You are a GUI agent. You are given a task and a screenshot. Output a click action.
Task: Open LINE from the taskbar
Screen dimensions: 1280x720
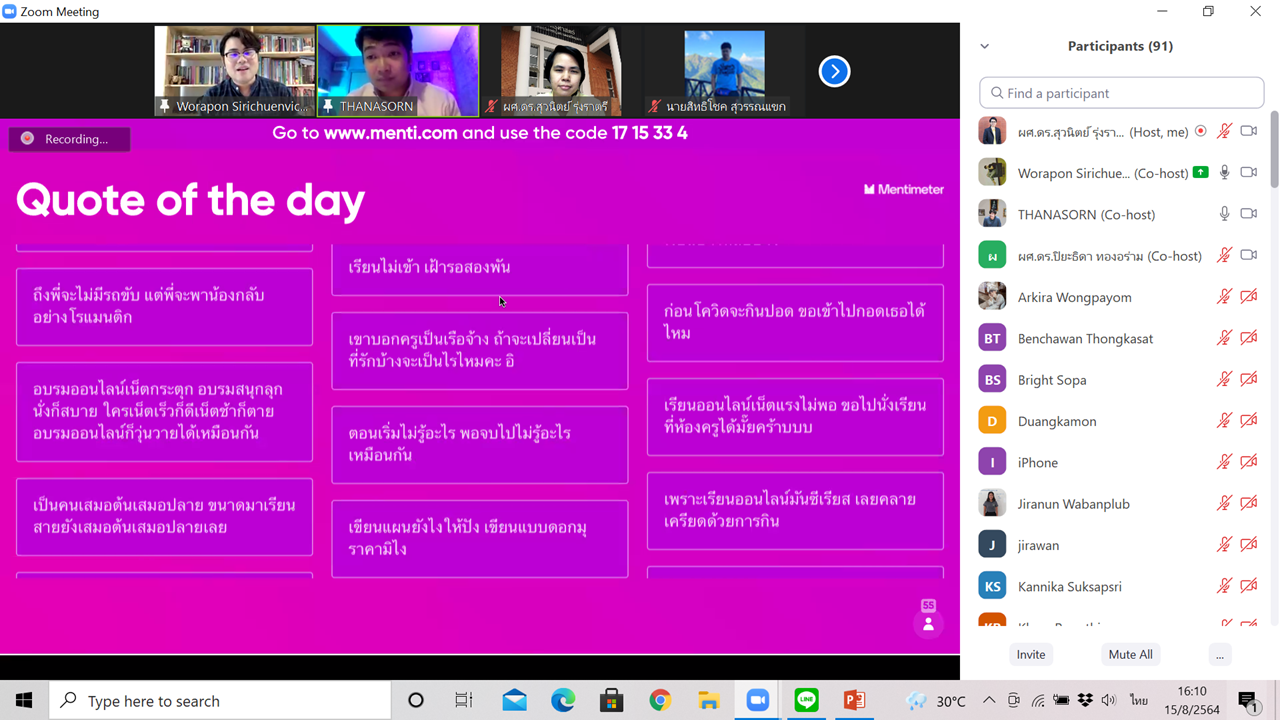click(806, 701)
